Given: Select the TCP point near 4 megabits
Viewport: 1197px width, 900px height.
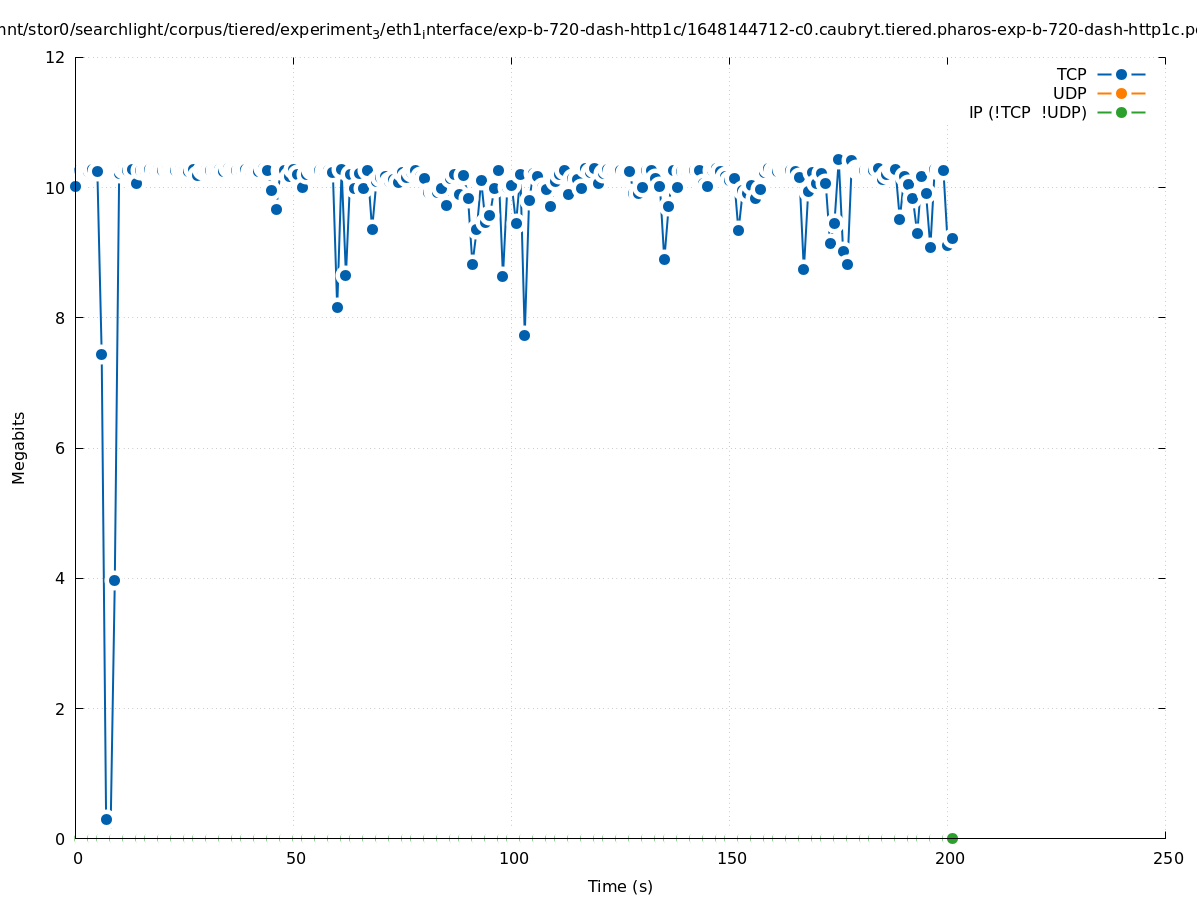Looking at the screenshot, I should click(x=114, y=580).
